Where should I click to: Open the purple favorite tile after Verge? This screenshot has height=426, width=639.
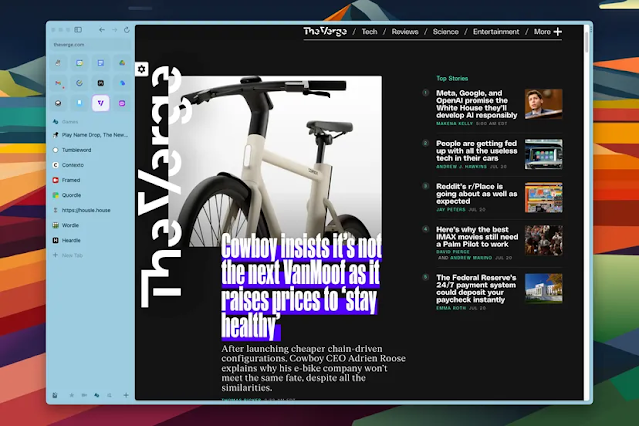122,103
